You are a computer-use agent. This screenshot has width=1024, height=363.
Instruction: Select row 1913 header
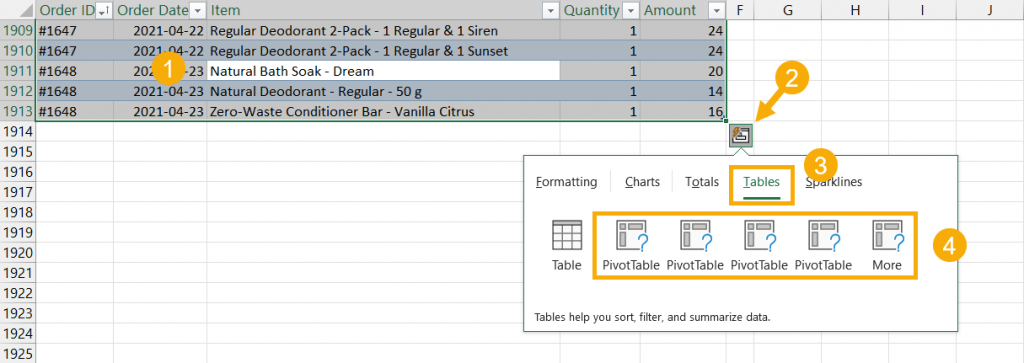18,111
